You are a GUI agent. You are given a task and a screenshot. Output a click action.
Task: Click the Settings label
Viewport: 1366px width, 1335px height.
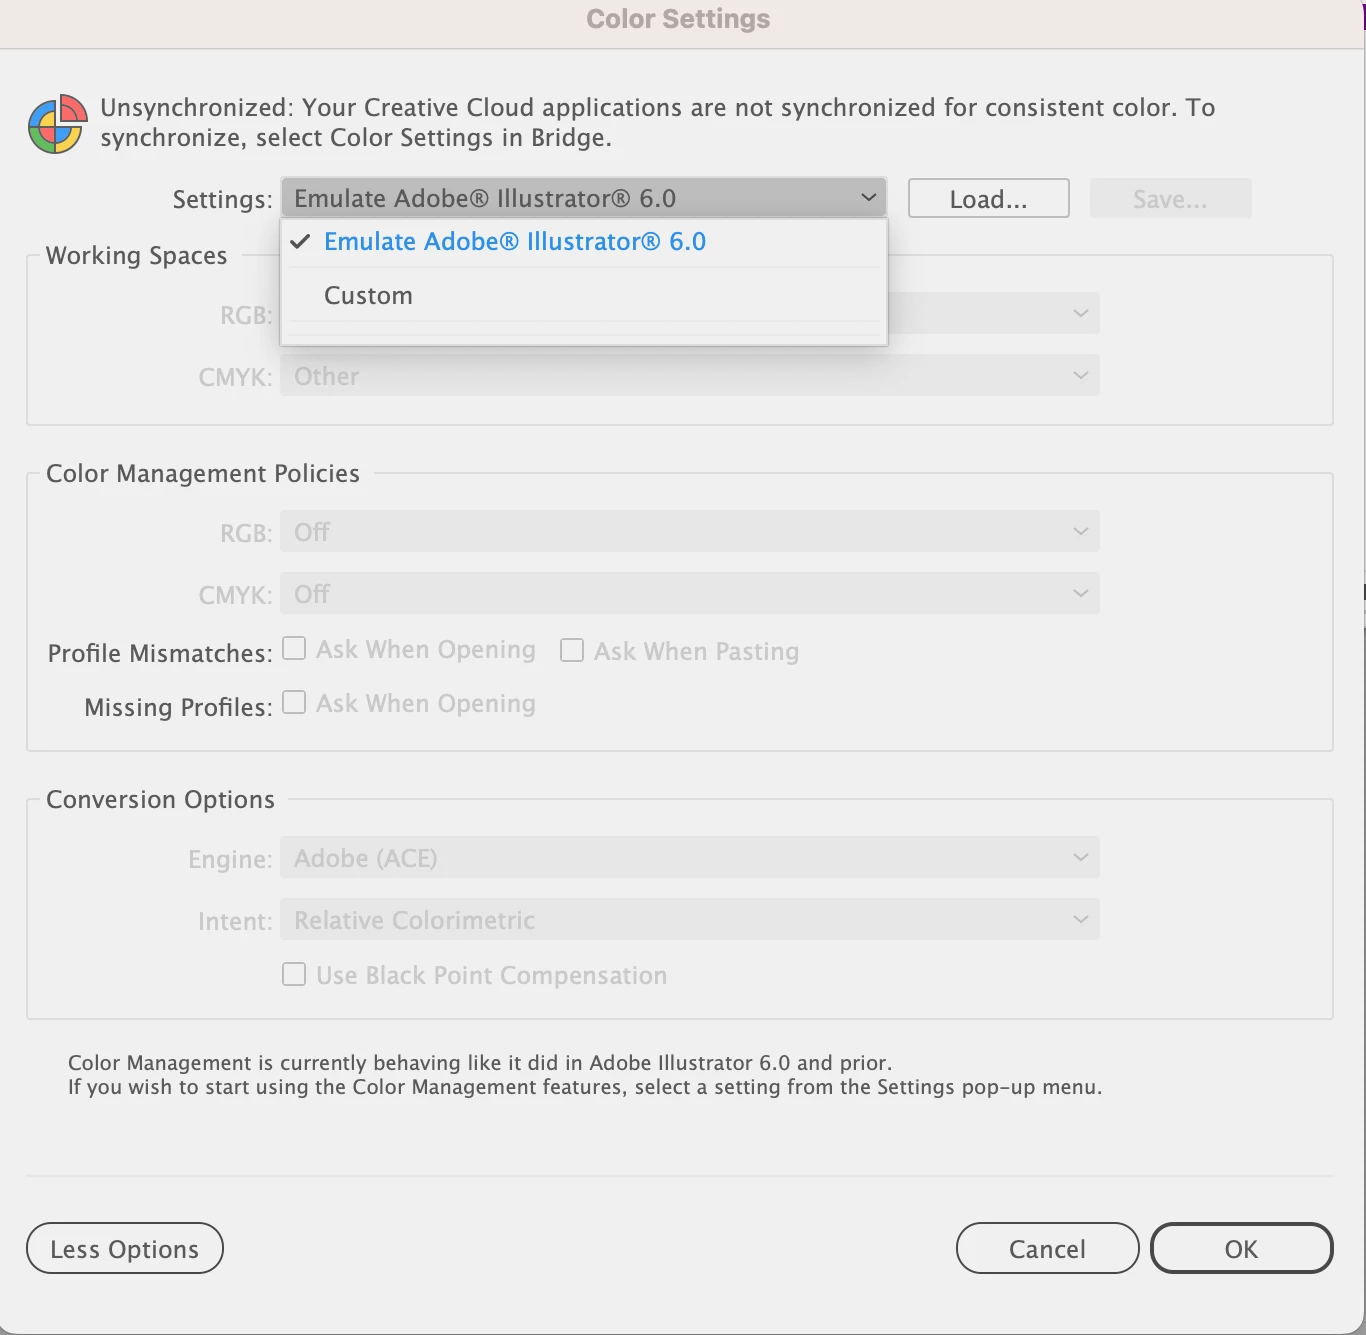coord(222,199)
